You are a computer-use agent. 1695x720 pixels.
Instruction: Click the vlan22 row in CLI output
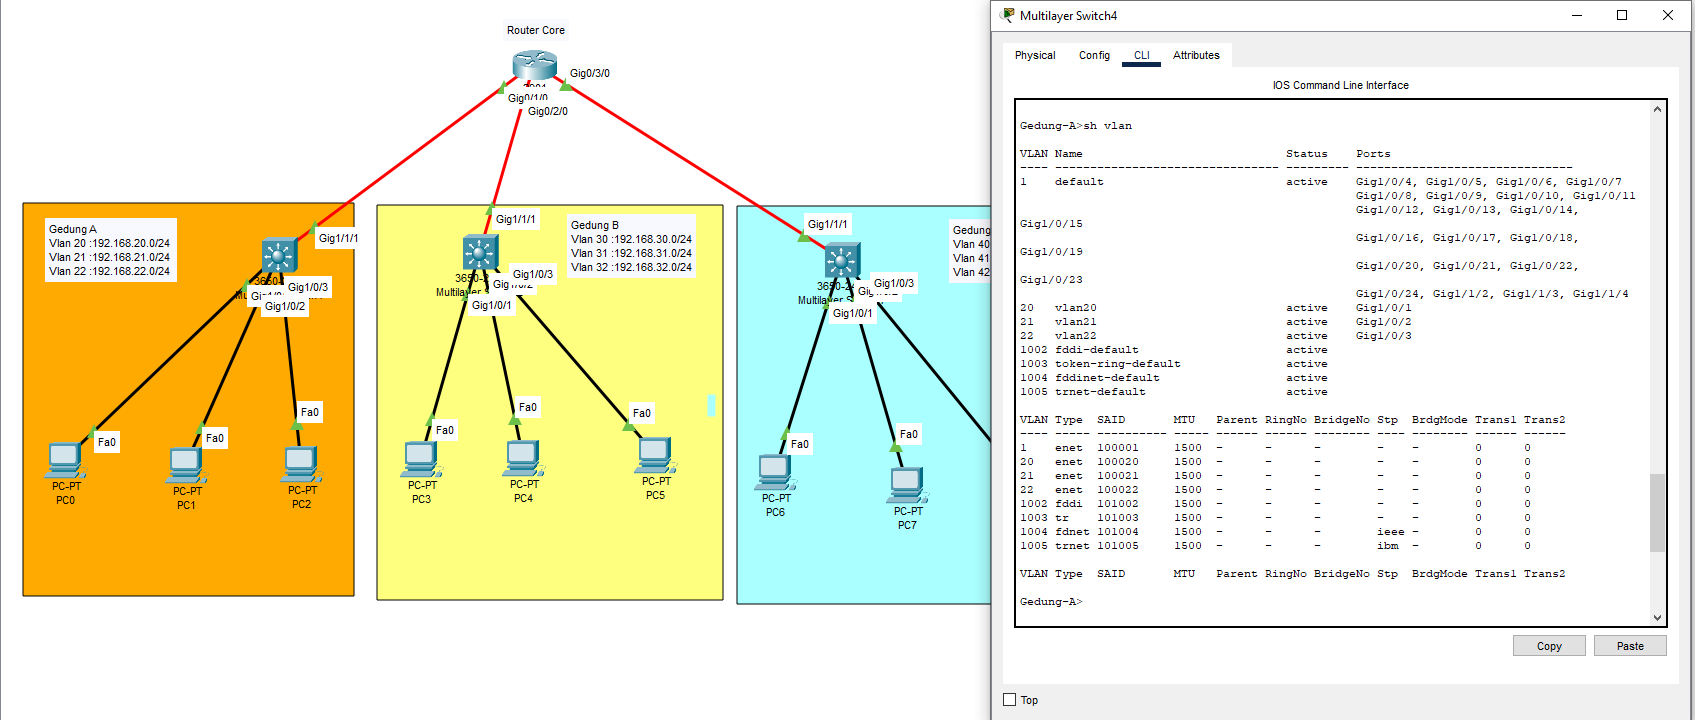pyautogui.click(x=1216, y=336)
